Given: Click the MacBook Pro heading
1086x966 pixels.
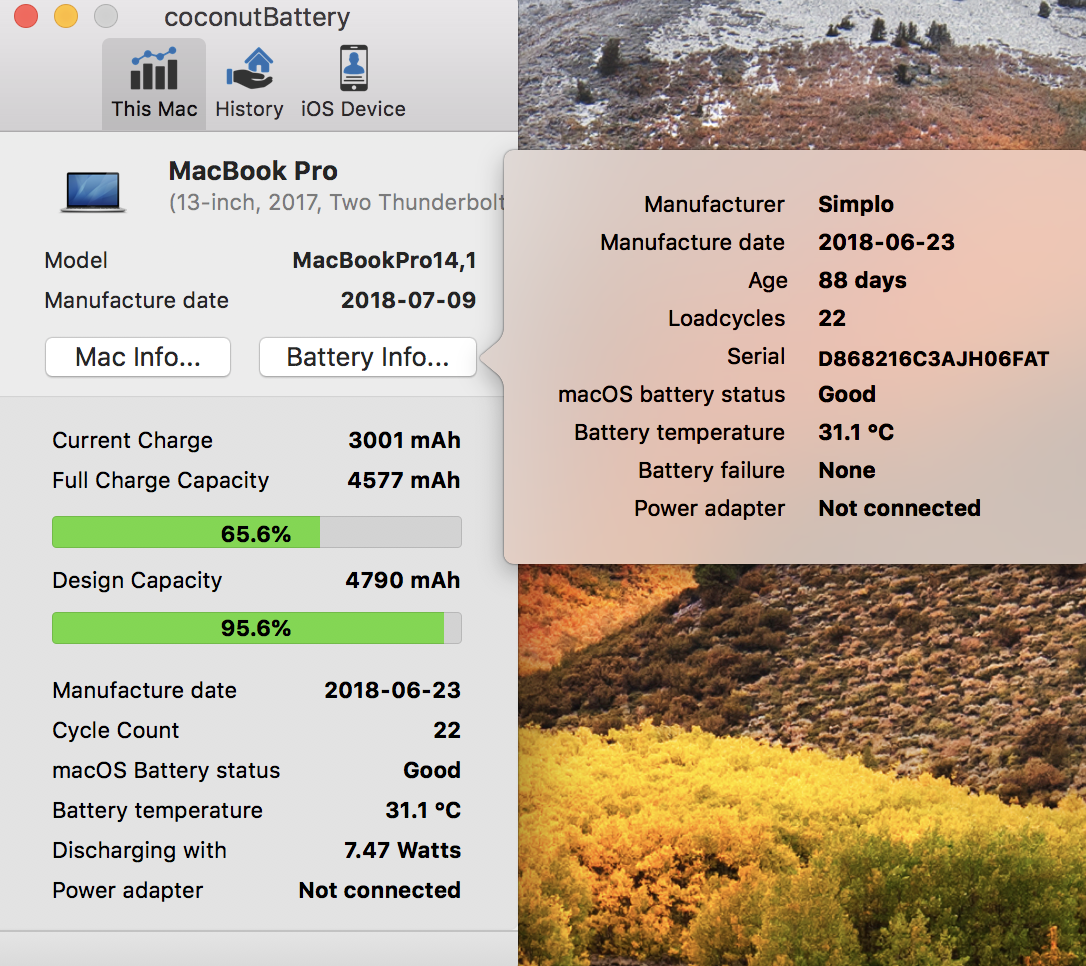Looking at the screenshot, I should pyautogui.click(x=253, y=171).
